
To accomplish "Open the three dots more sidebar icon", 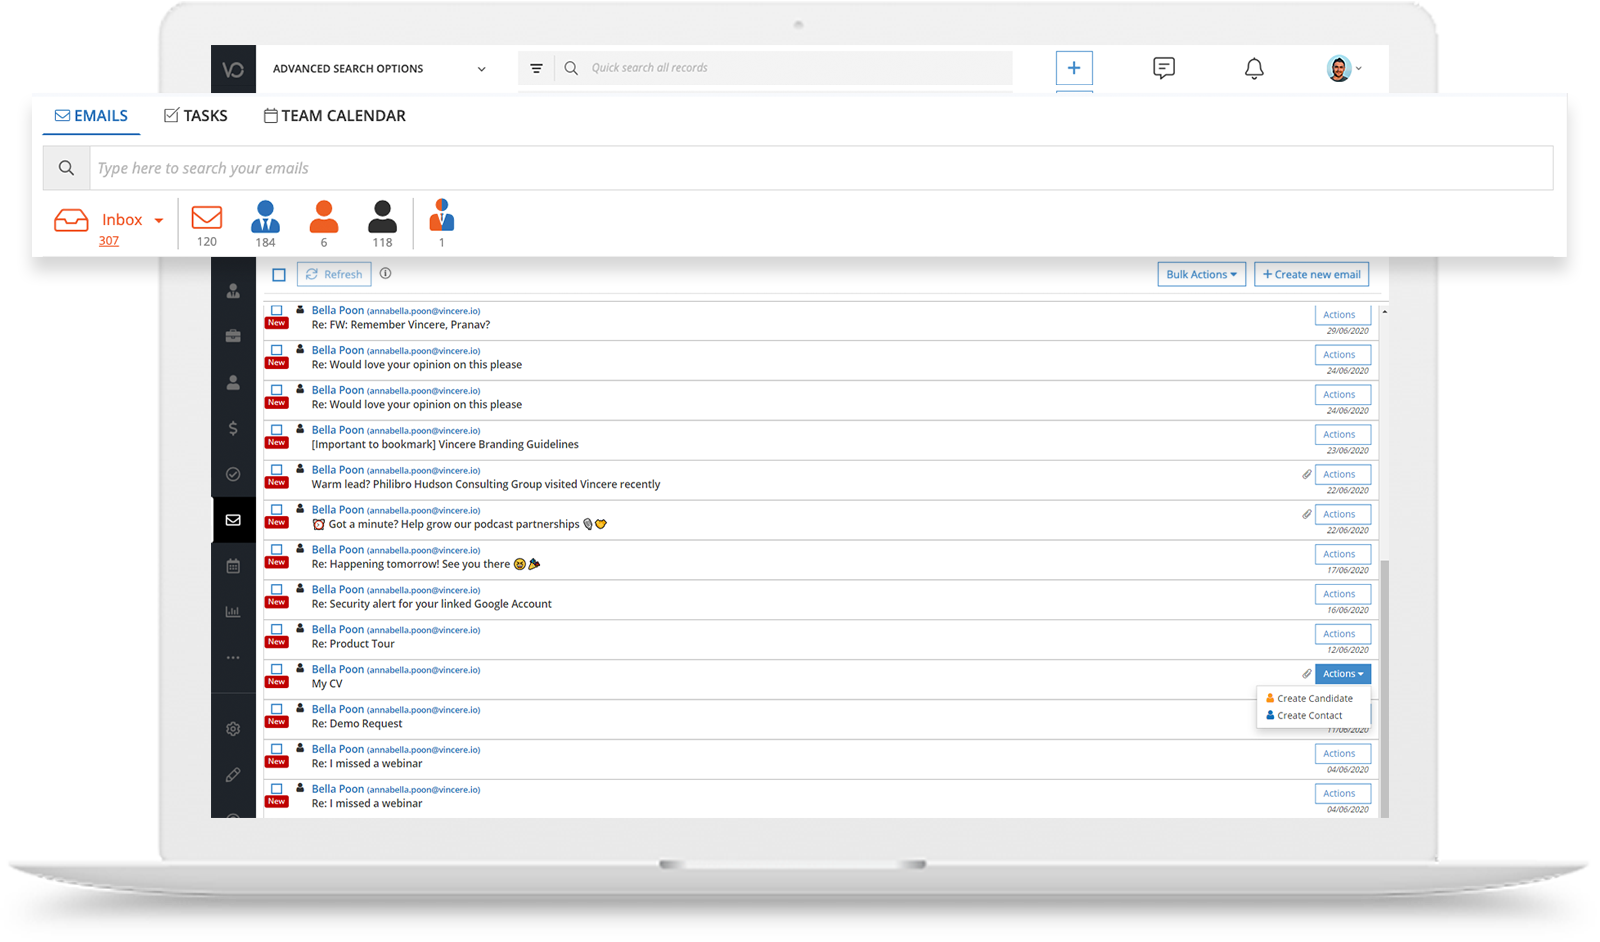I will (233, 658).
